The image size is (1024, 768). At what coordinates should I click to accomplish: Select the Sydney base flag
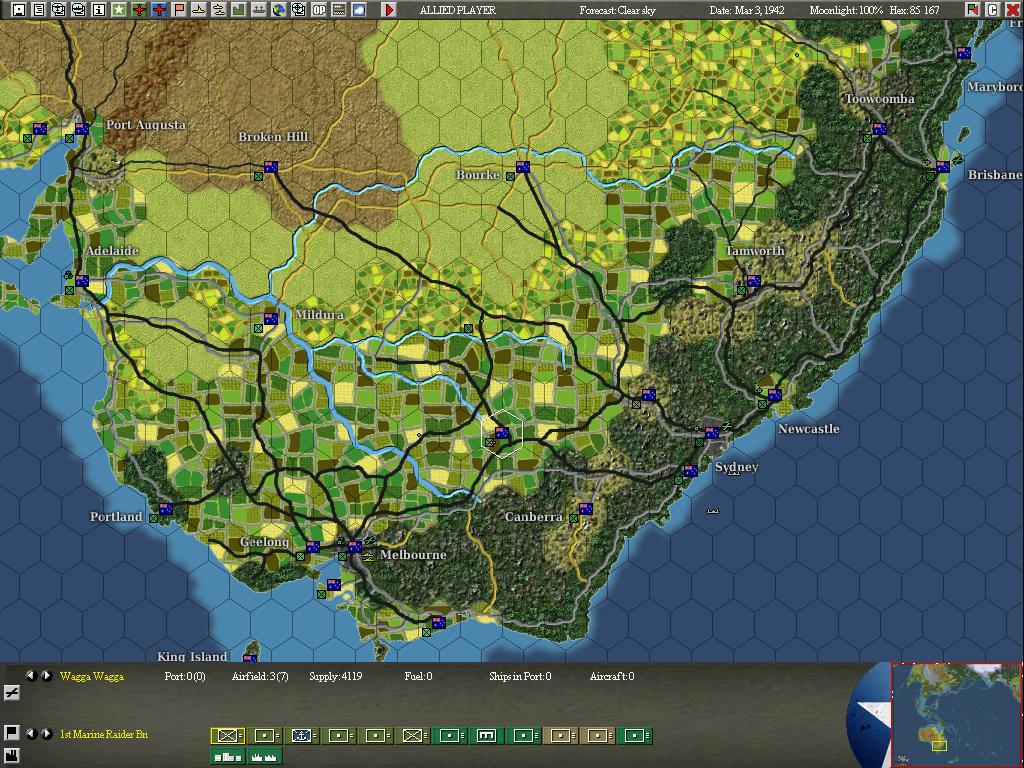coord(712,432)
